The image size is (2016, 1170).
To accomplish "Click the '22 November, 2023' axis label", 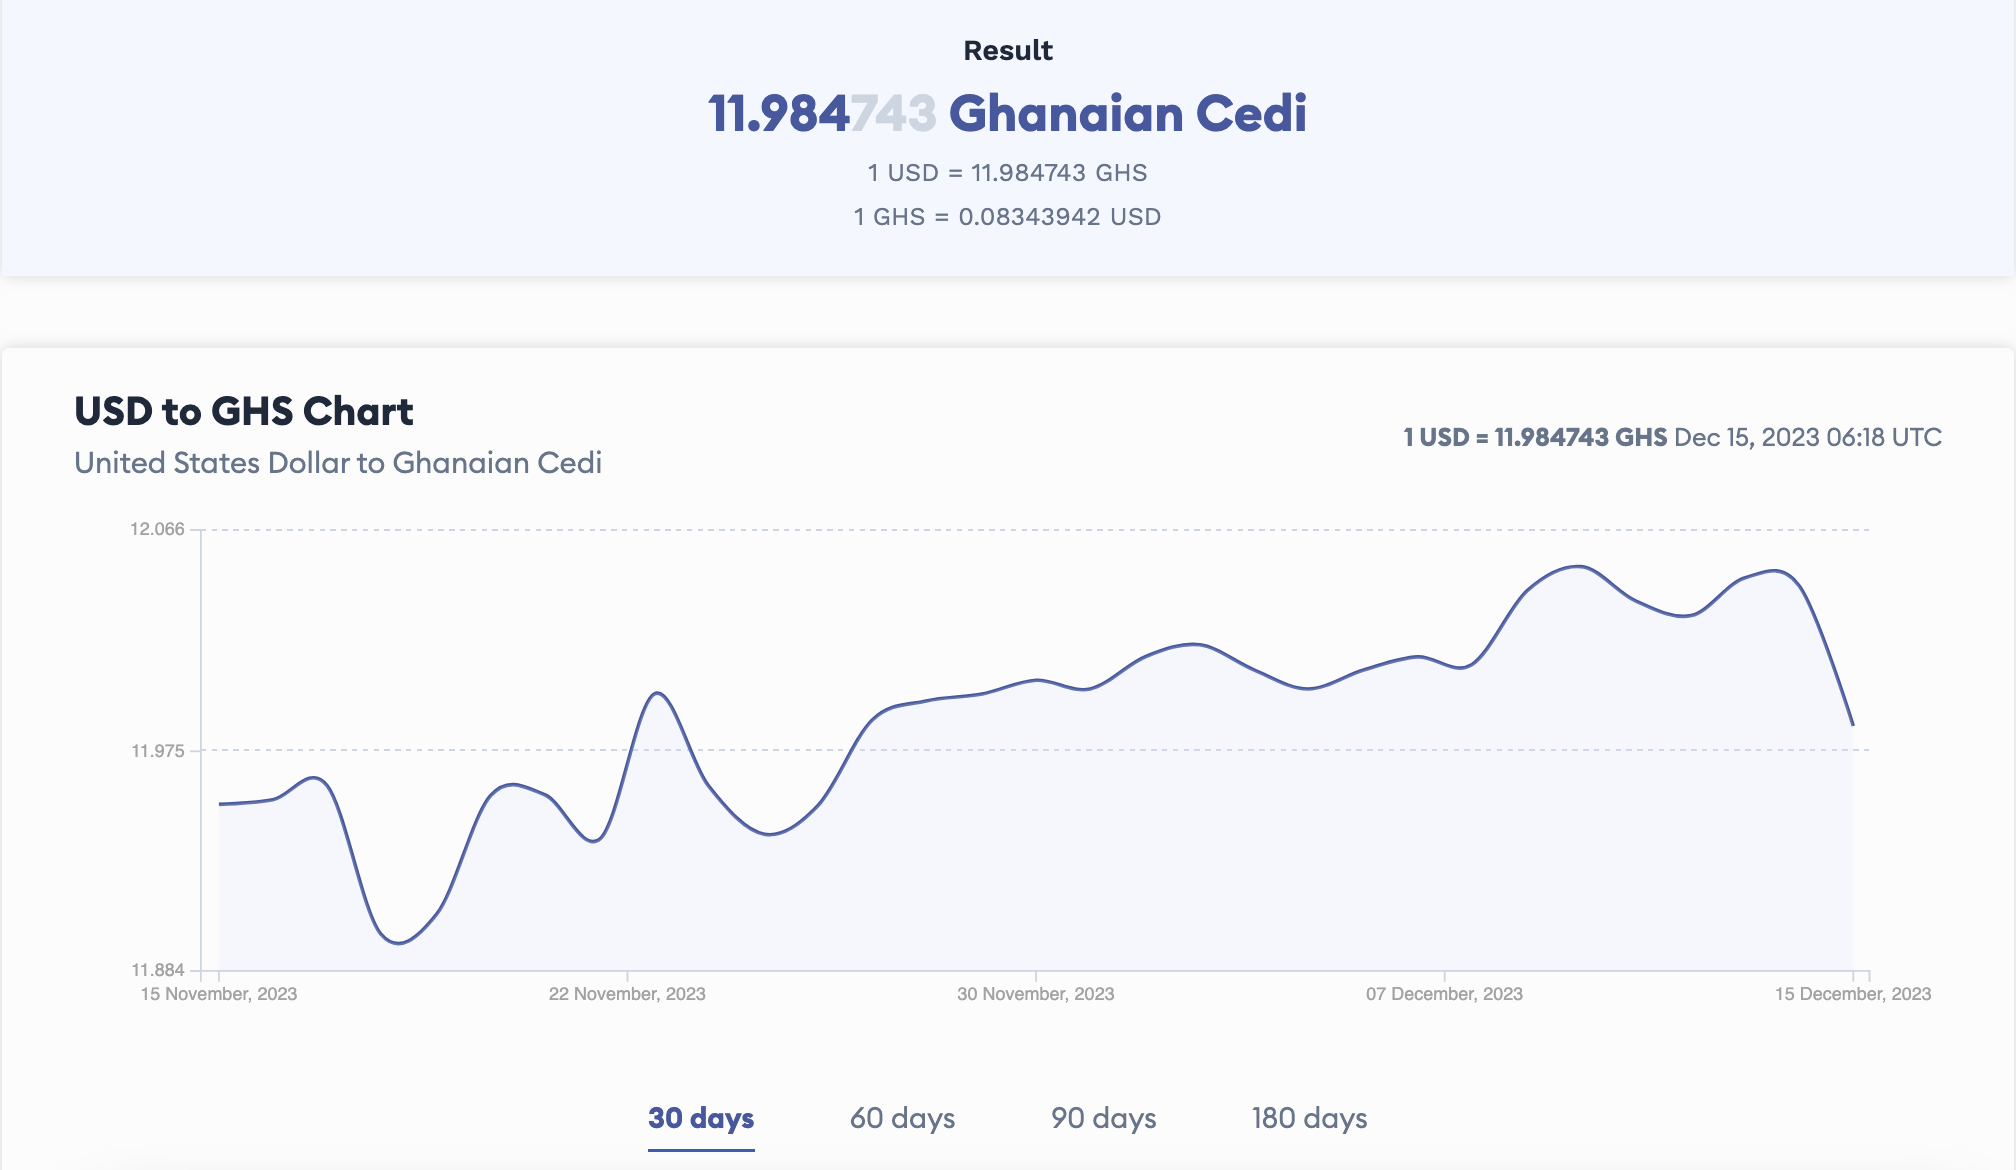I will pyautogui.click(x=627, y=994).
